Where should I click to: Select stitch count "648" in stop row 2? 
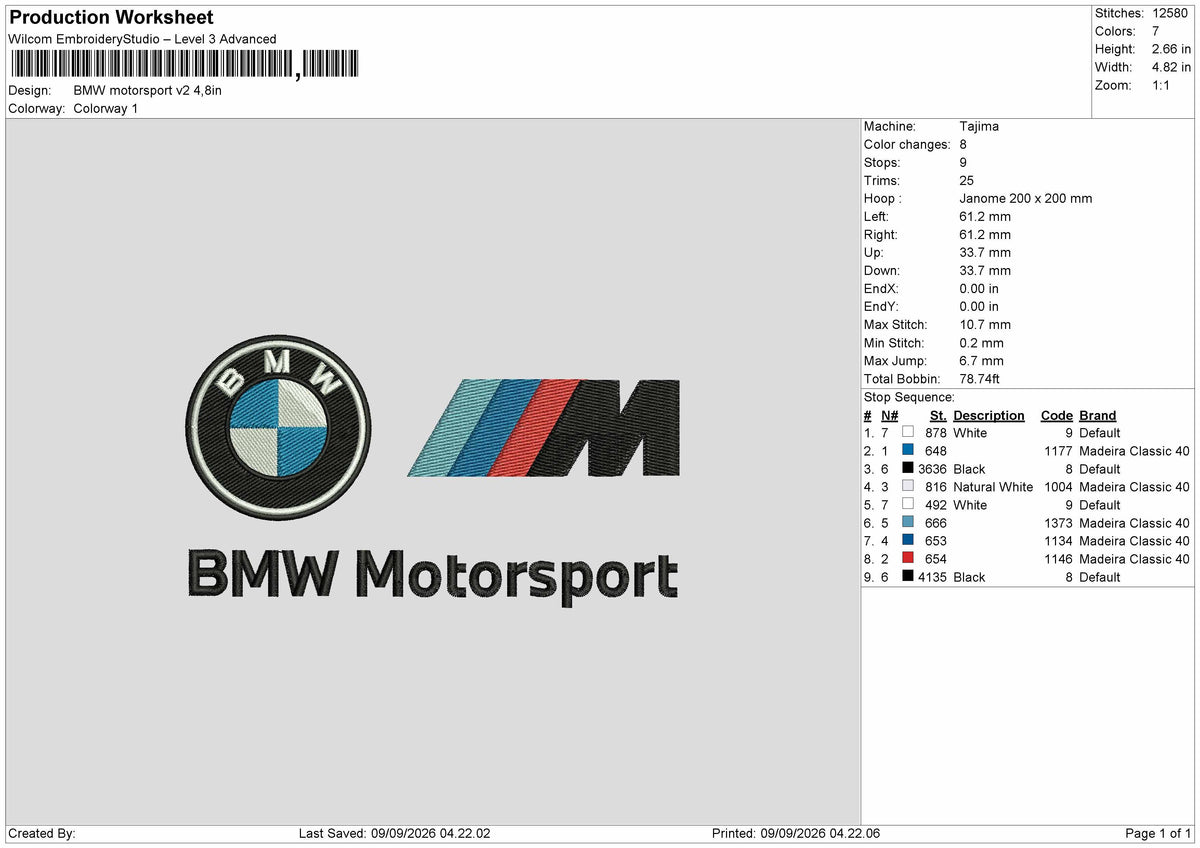point(936,451)
